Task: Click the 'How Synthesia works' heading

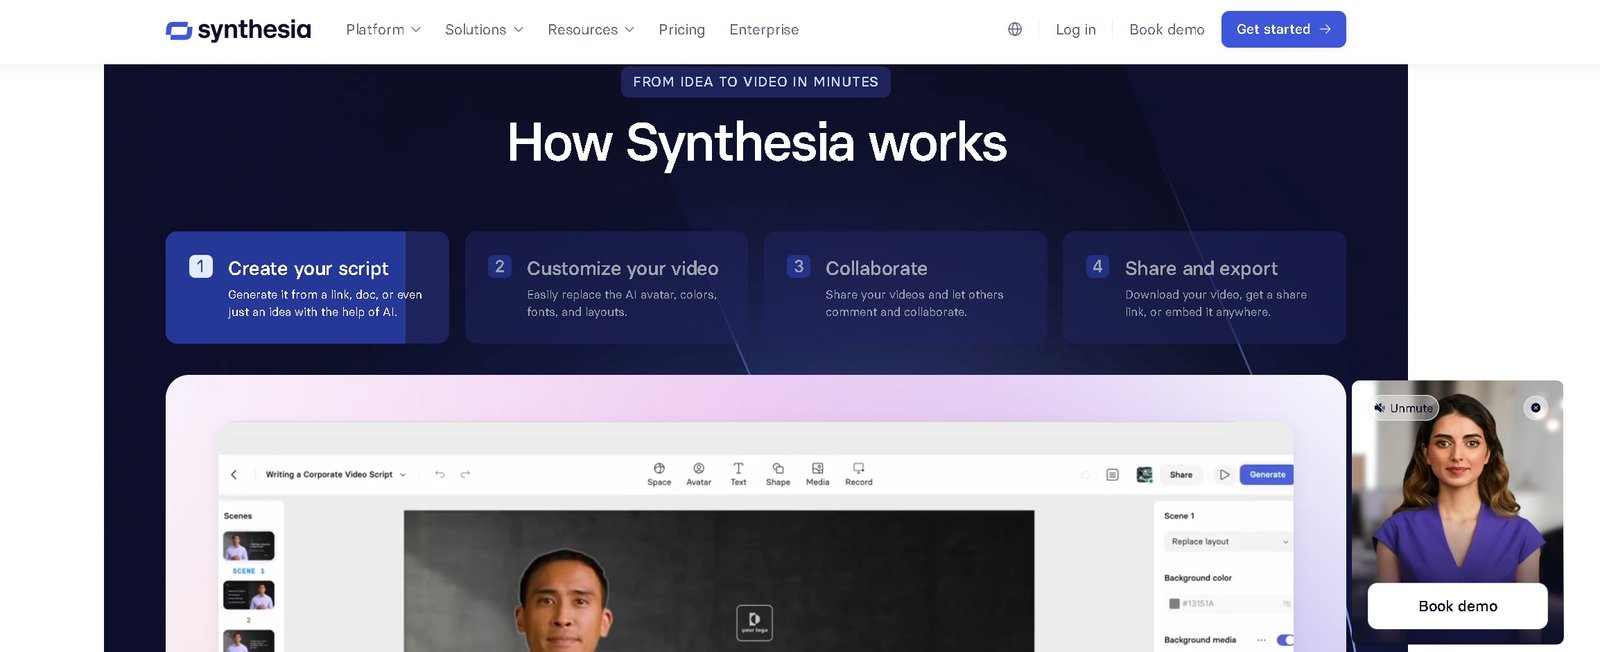Action: click(757, 143)
